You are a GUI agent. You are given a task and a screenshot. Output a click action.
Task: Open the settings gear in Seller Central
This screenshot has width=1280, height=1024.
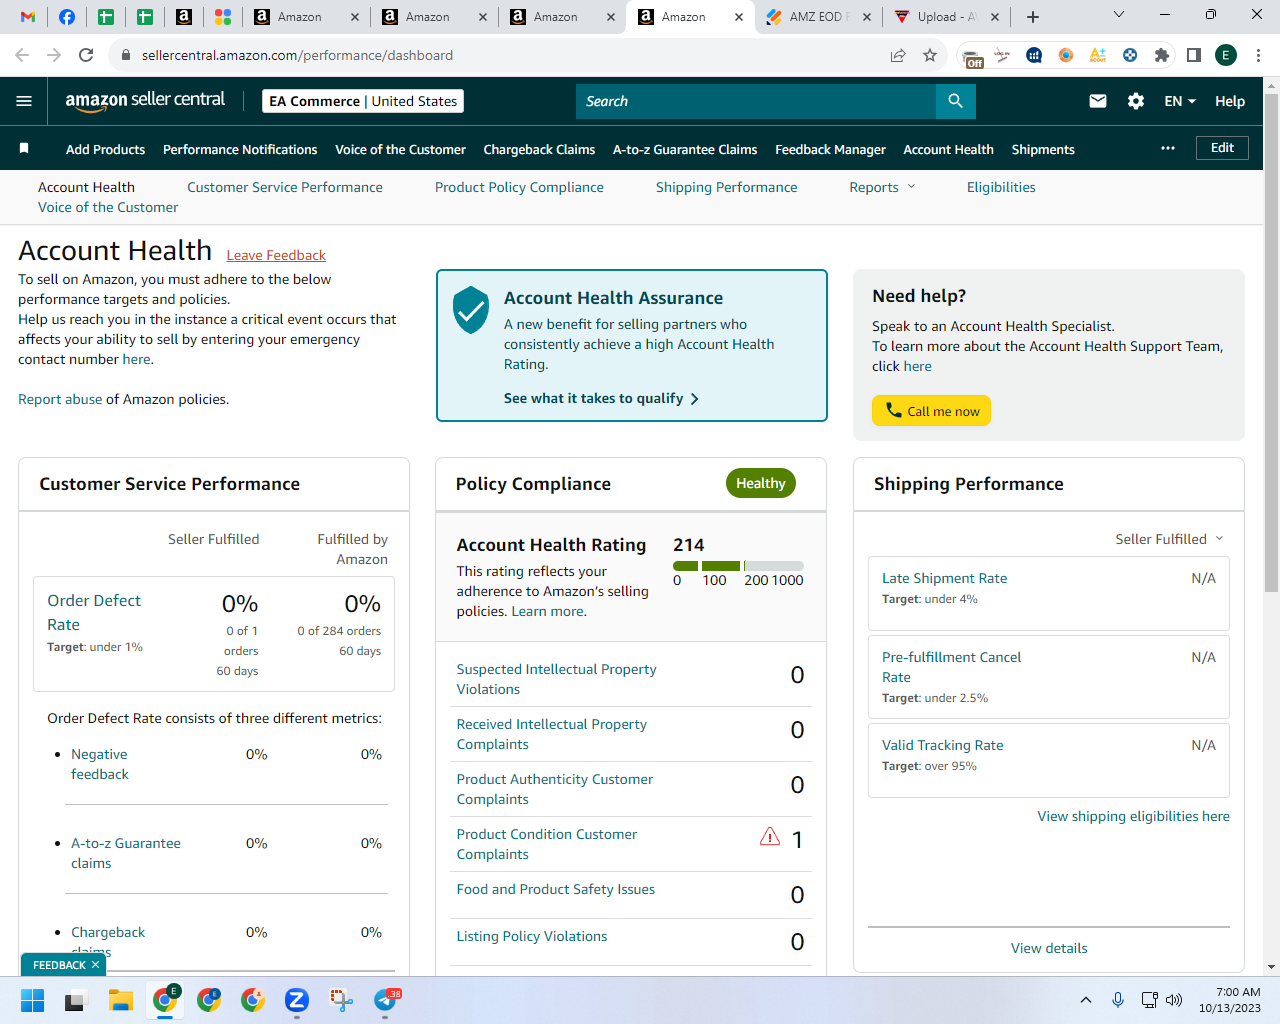click(1136, 101)
